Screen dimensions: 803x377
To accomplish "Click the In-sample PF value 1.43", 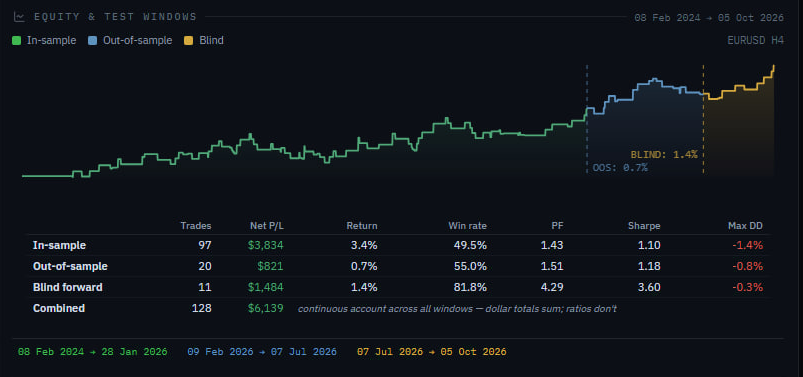I will [x=552, y=245].
